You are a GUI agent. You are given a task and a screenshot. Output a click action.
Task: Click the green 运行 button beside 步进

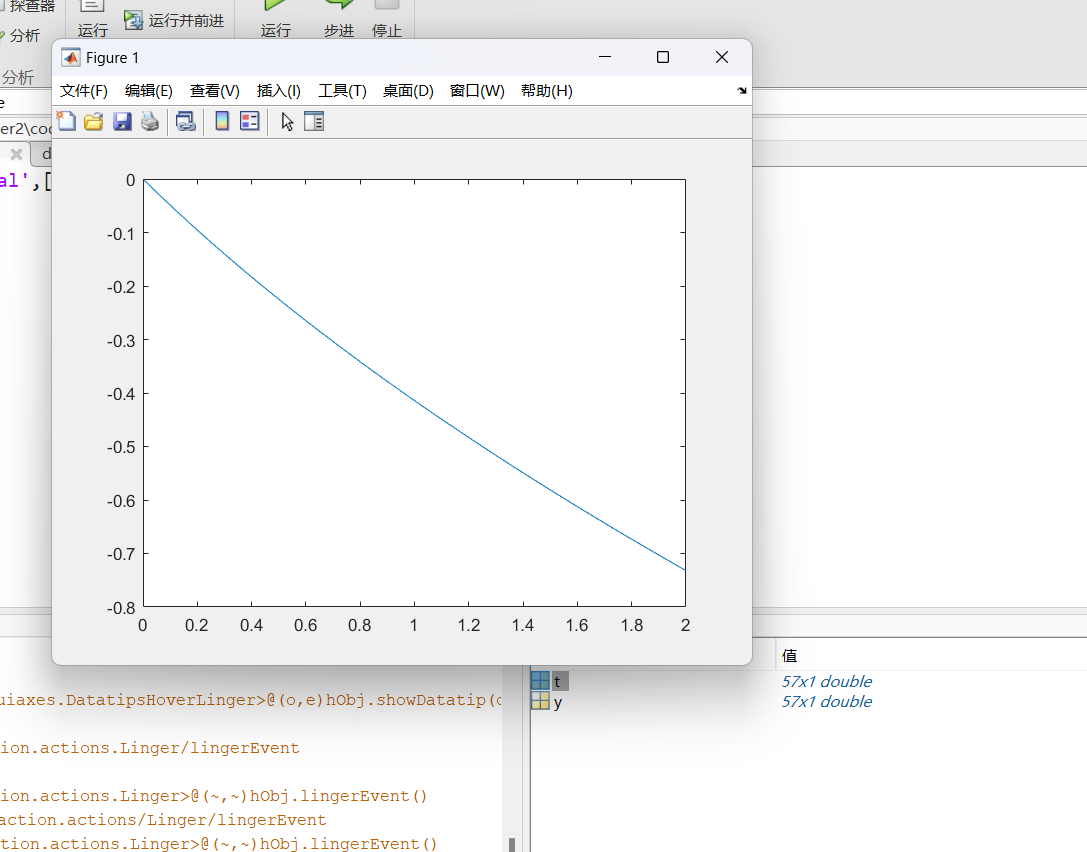click(275, 19)
